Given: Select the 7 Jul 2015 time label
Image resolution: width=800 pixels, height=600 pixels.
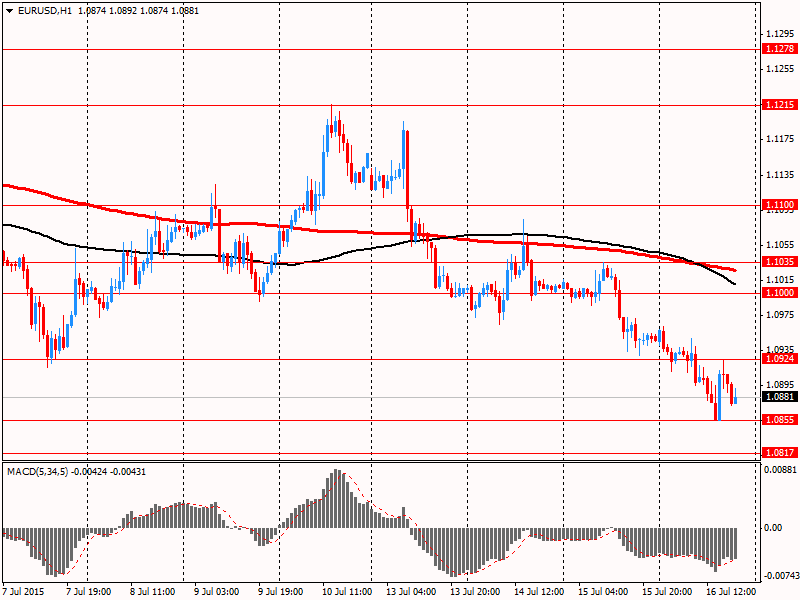Looking at the screenshot, I should click(23, 592).
